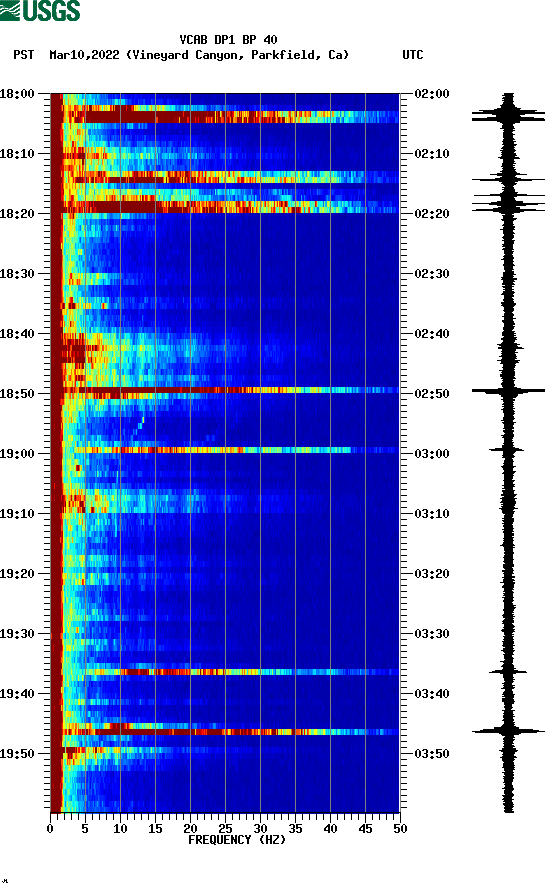Click the '02:30' UTC time label
552x892 pixels.
[x=432, y=274]
